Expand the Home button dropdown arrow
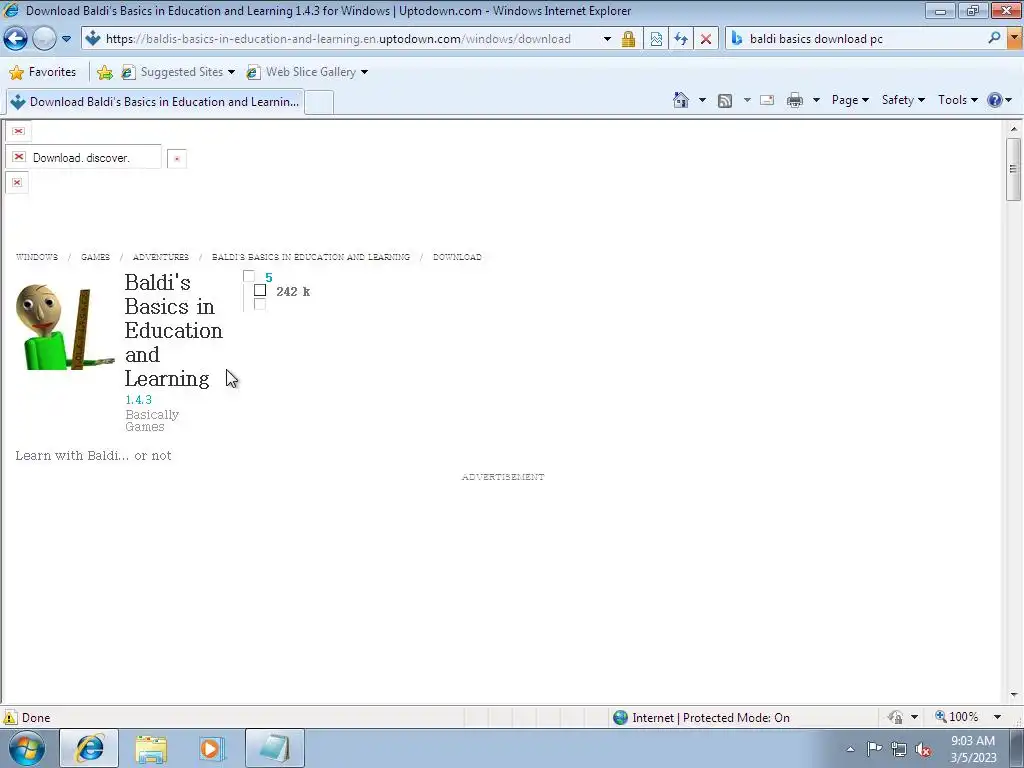 coord(702,100)
